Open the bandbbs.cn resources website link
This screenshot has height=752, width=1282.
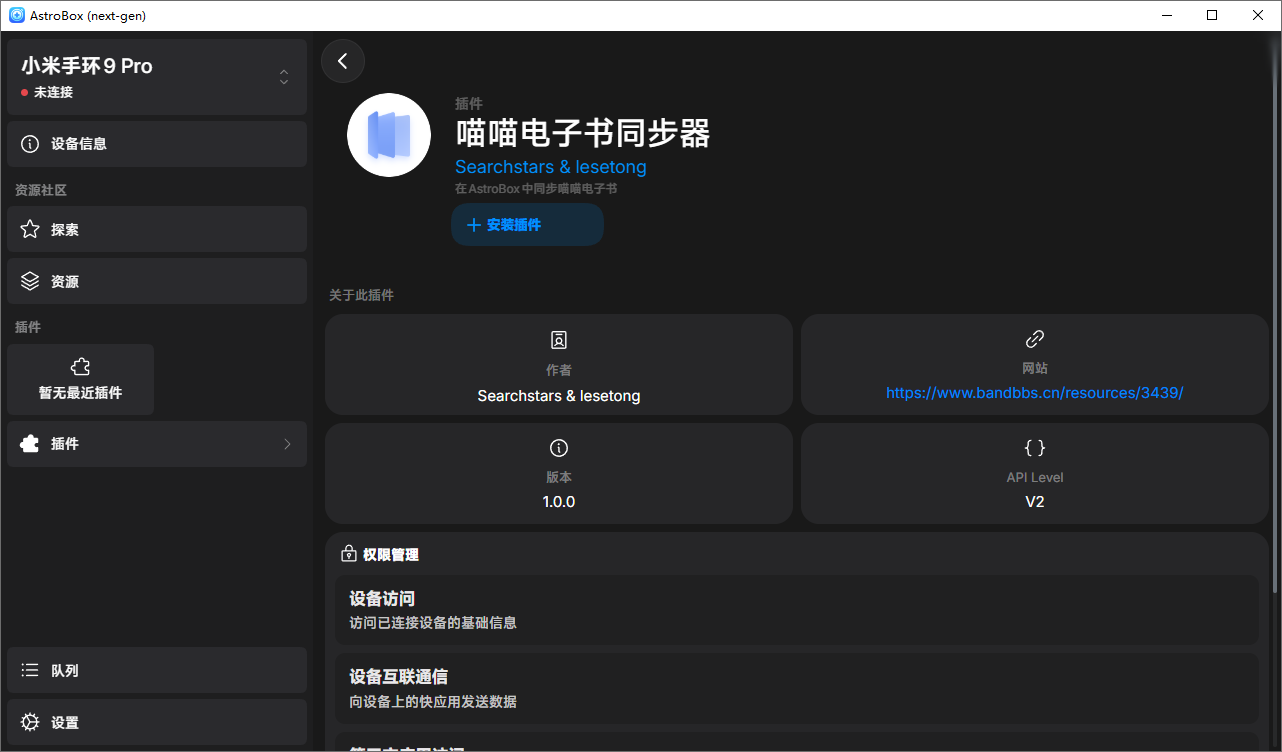click(1035, 393)
